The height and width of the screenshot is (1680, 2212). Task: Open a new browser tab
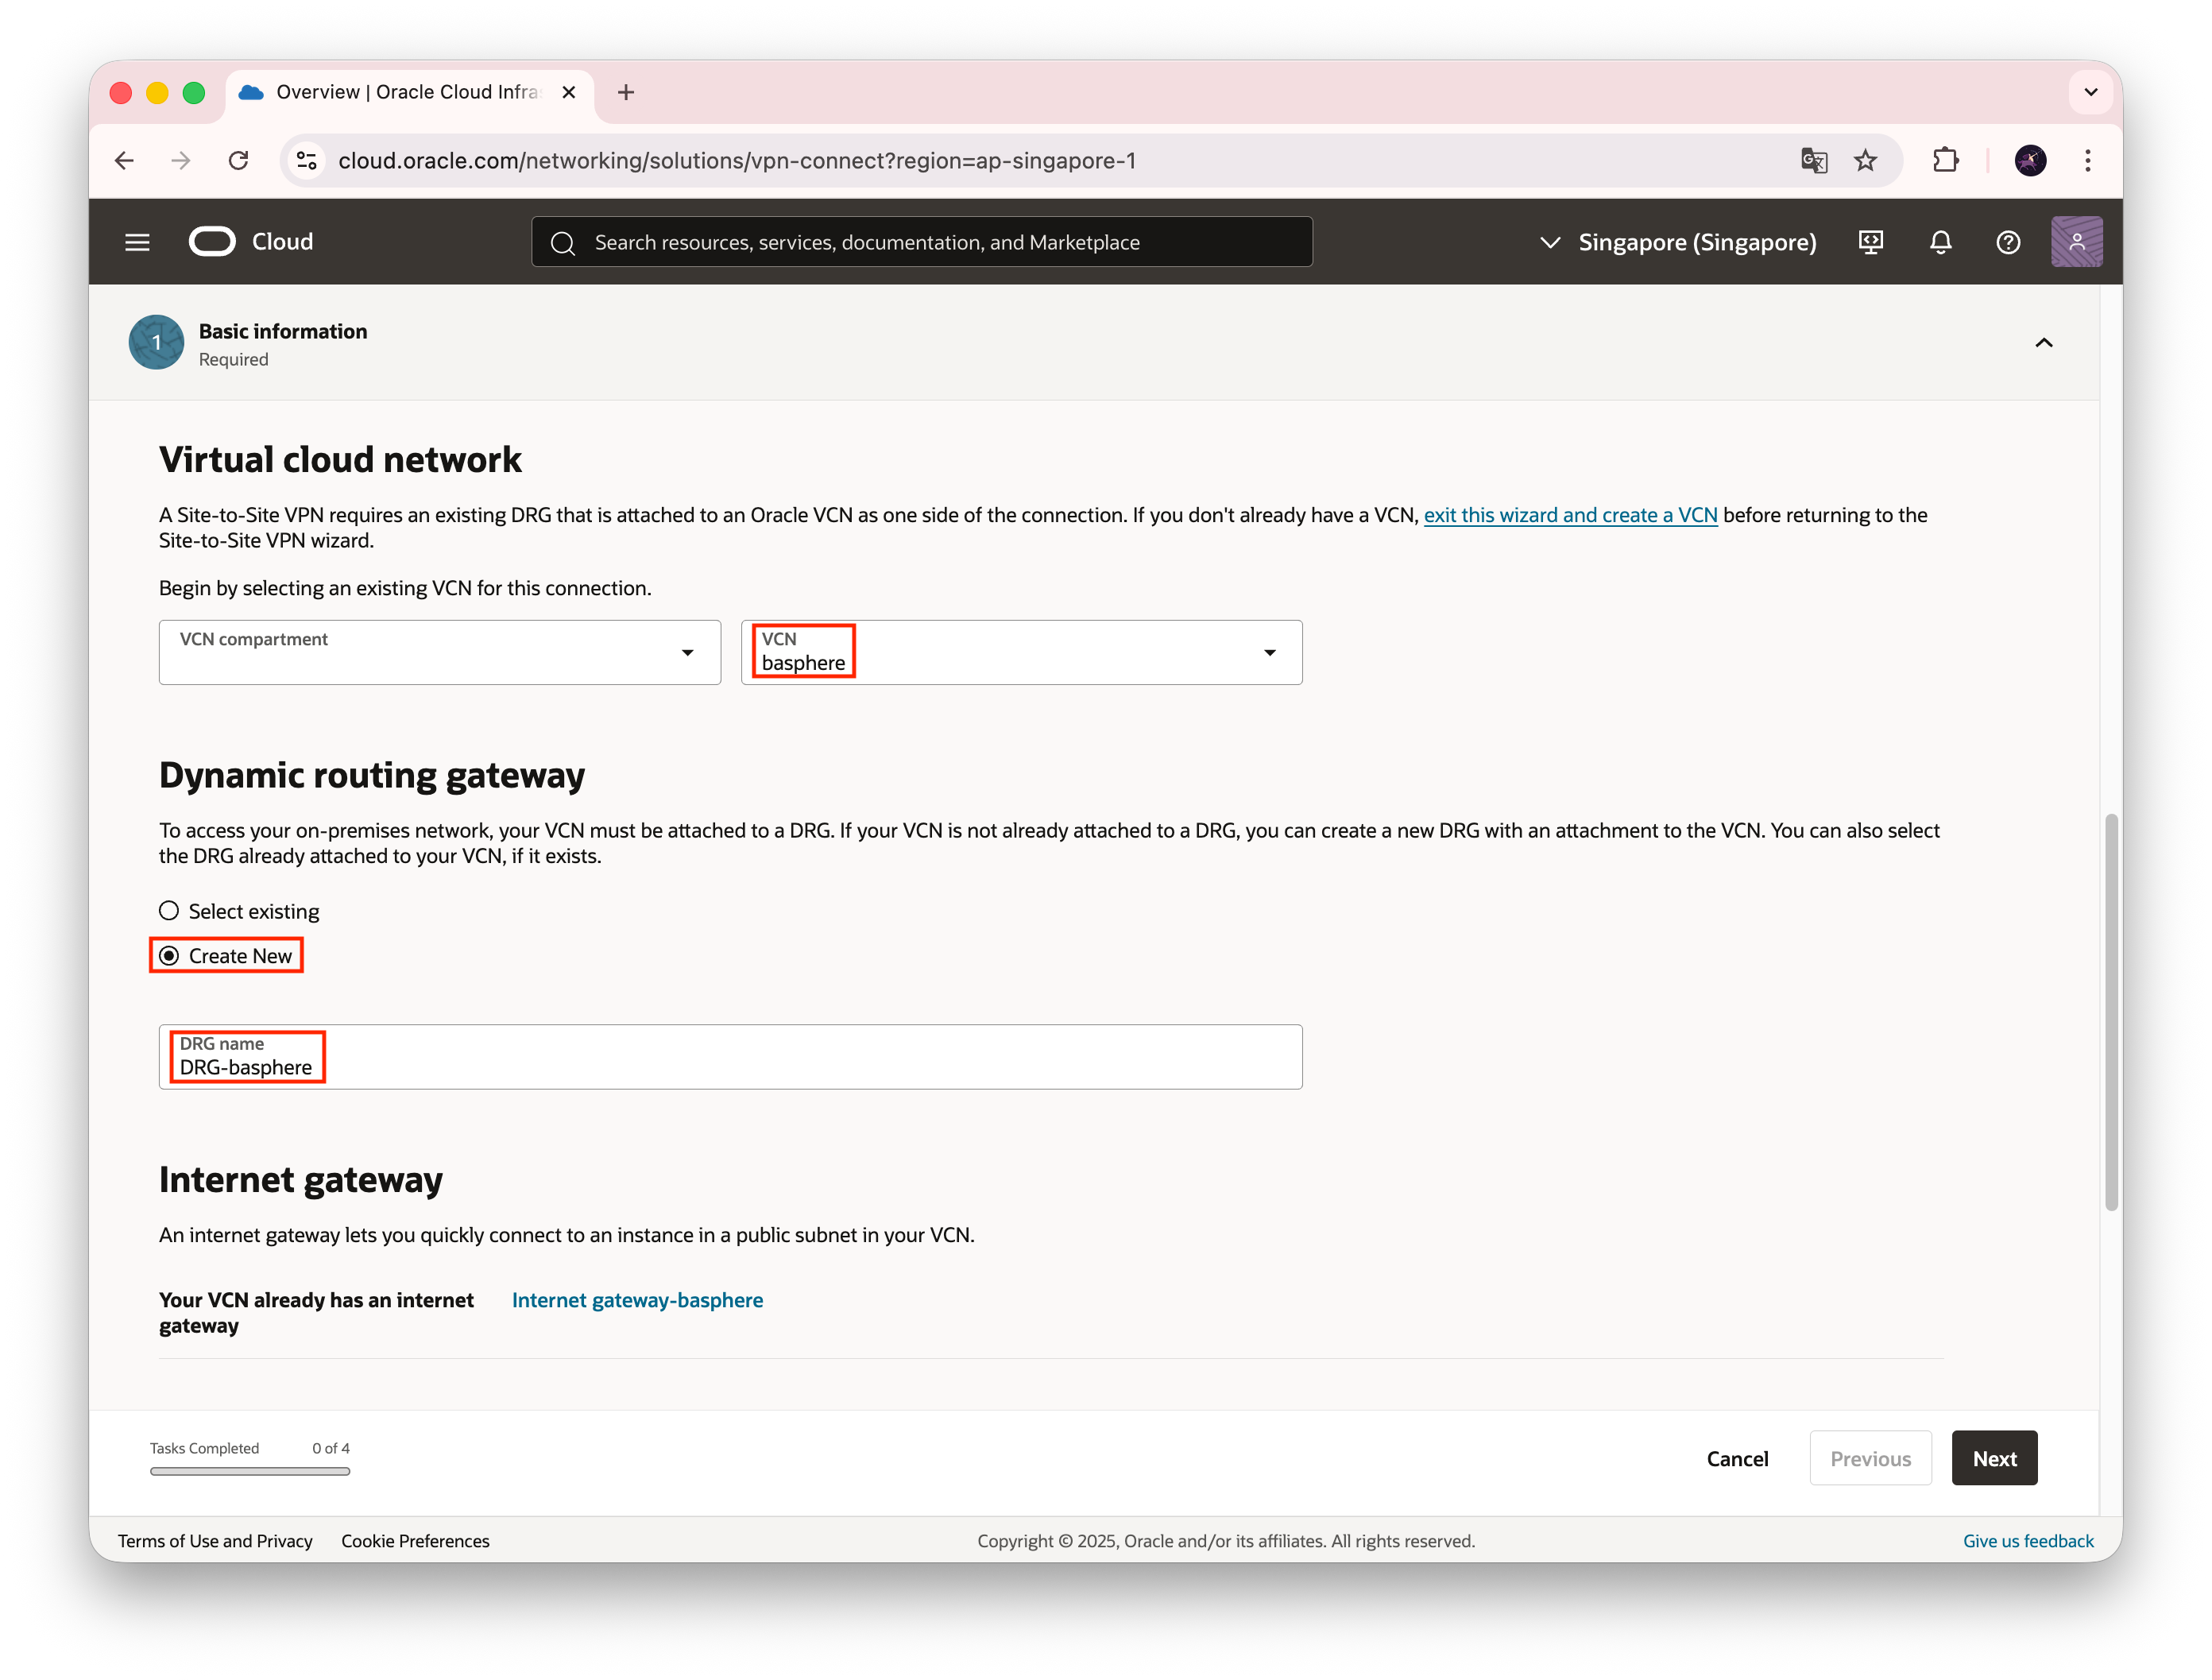pyautogui.click(x=626, y=92)
